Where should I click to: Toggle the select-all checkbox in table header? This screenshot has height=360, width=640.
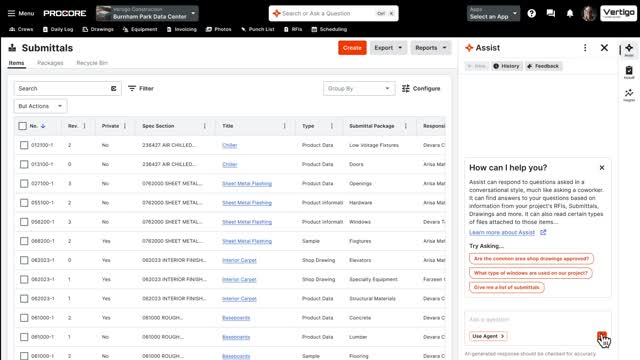coord(22,126)
